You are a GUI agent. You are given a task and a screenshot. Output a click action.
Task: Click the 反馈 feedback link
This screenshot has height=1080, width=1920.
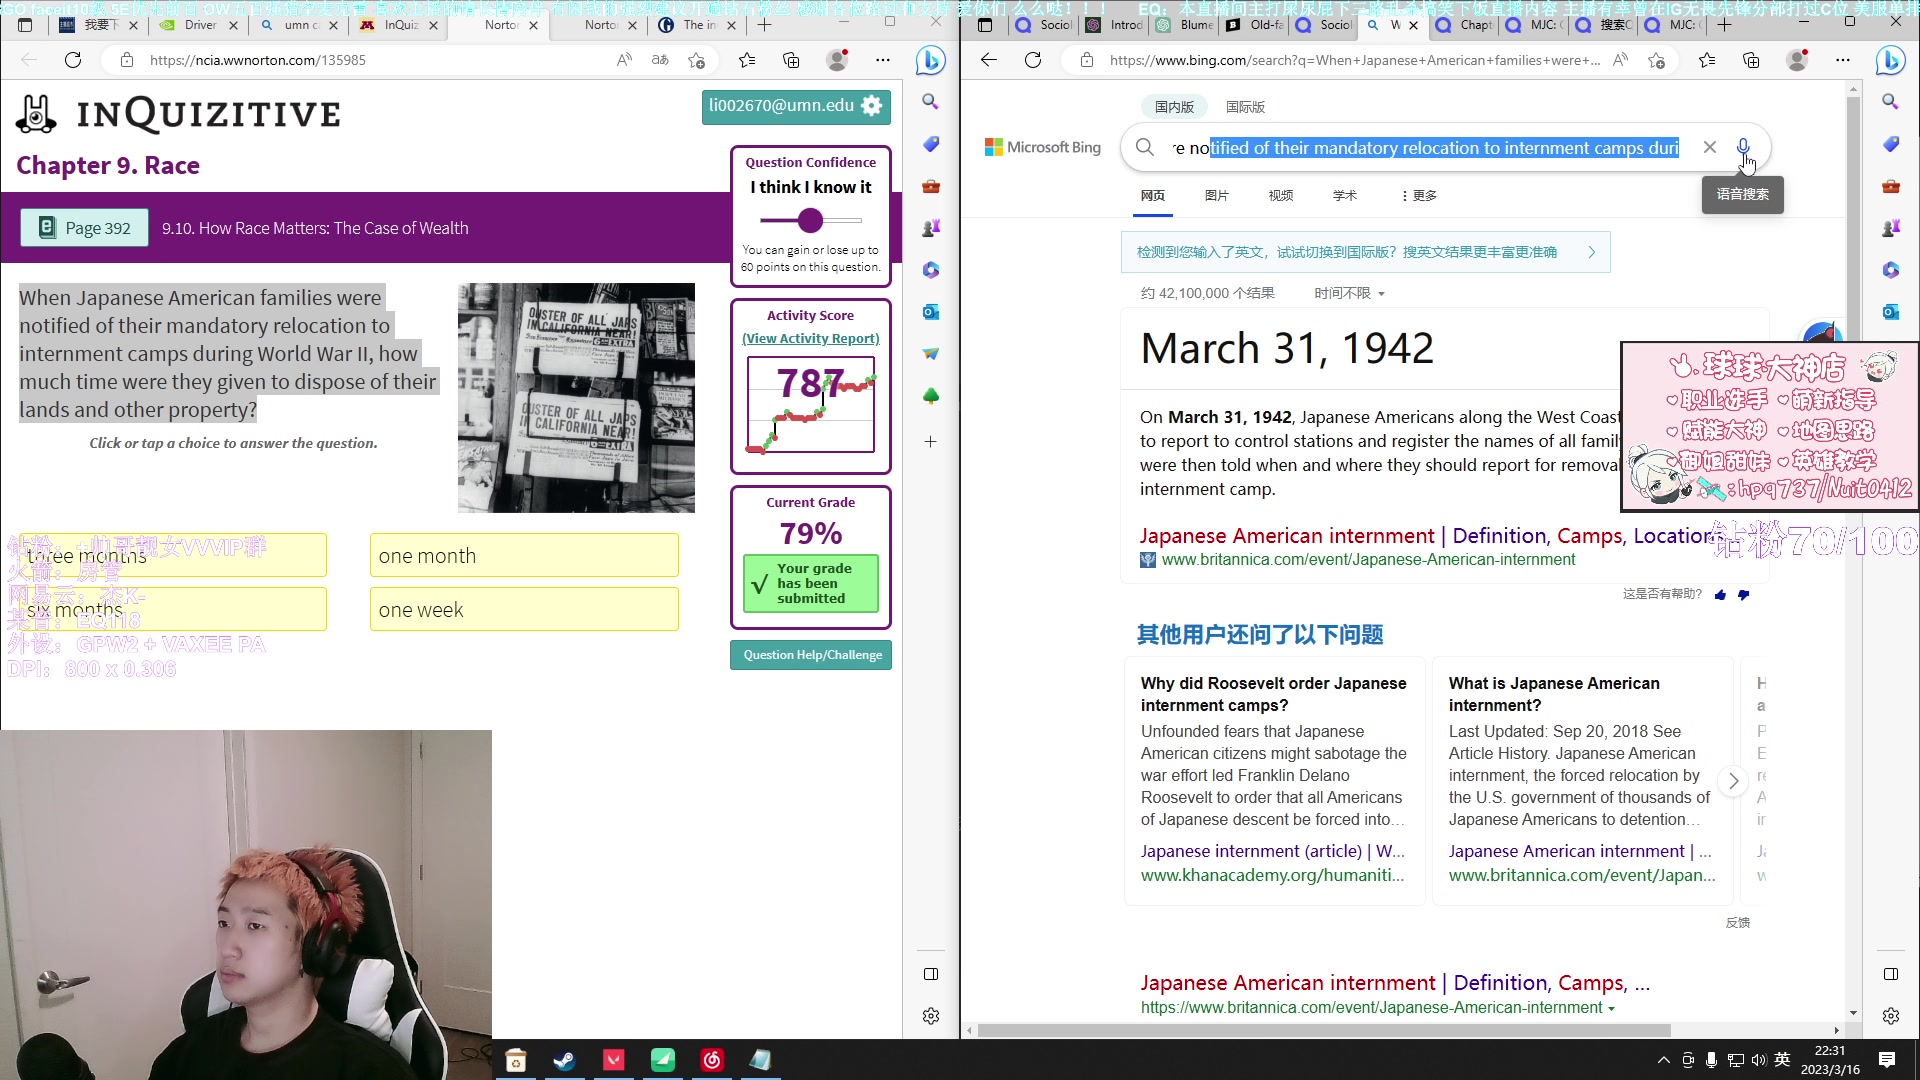pyautogui.click(x=1737, y=922)
